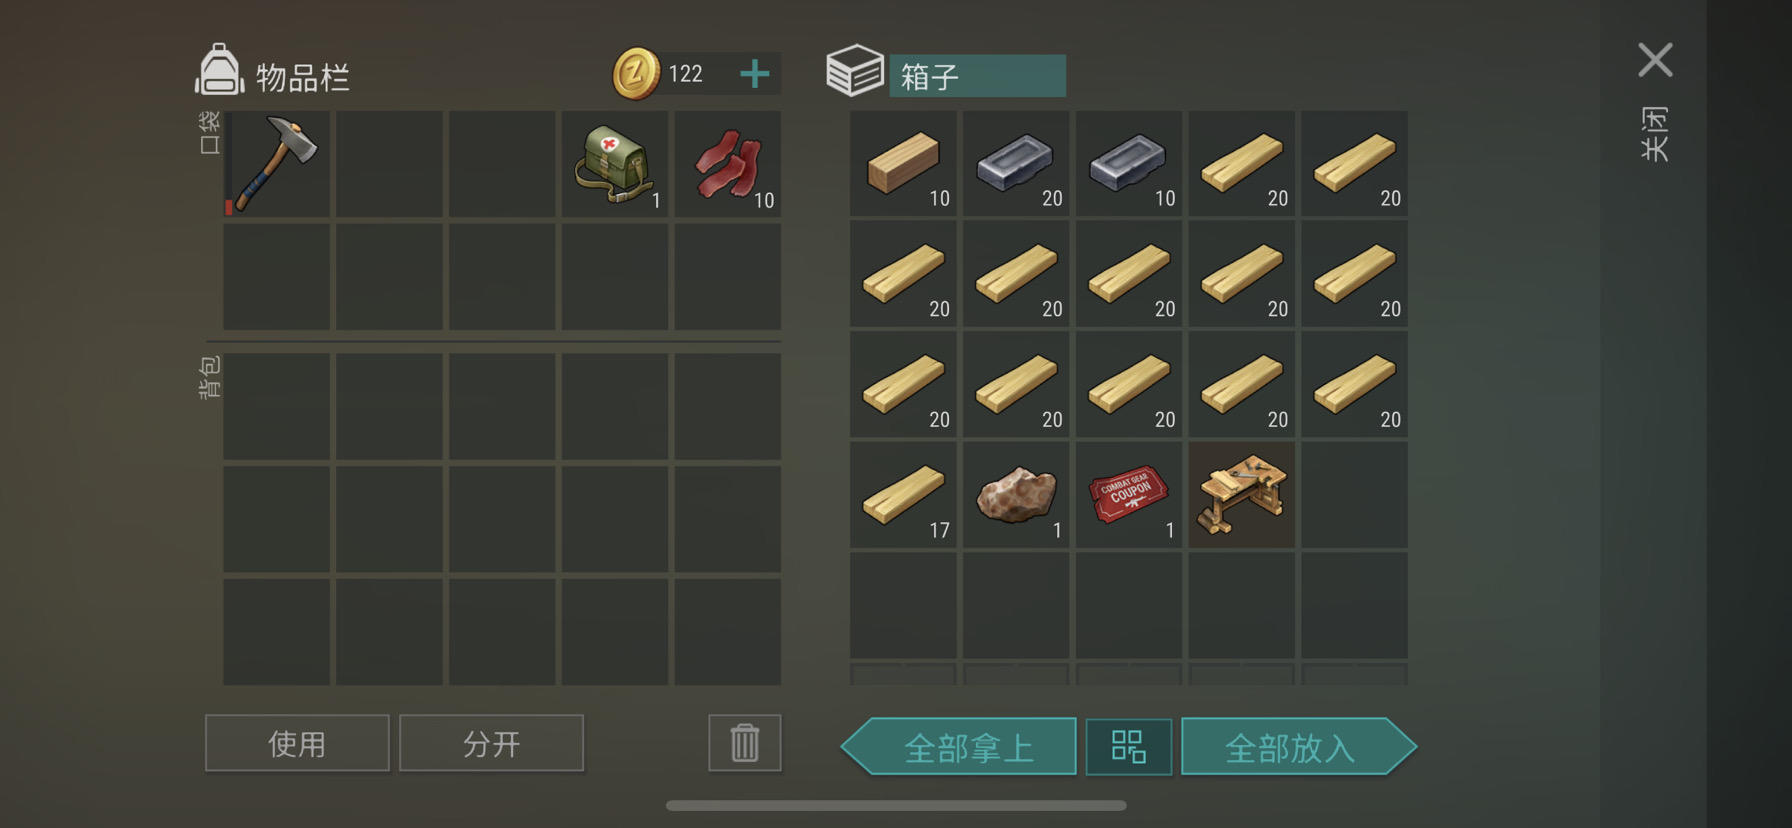Click the 全部拿上 take all button

click(x=960, y=747)
